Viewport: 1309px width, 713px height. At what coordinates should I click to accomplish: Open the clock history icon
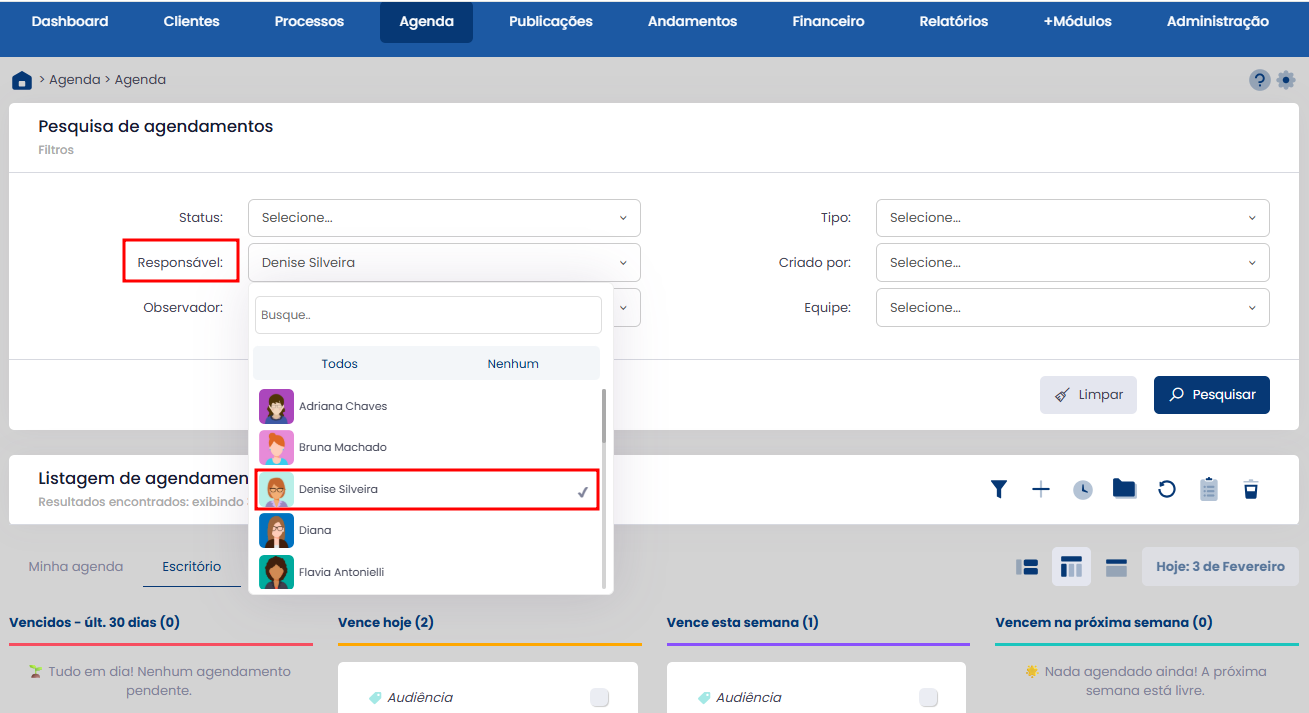pyautogui.click(x=1083, y=489)
